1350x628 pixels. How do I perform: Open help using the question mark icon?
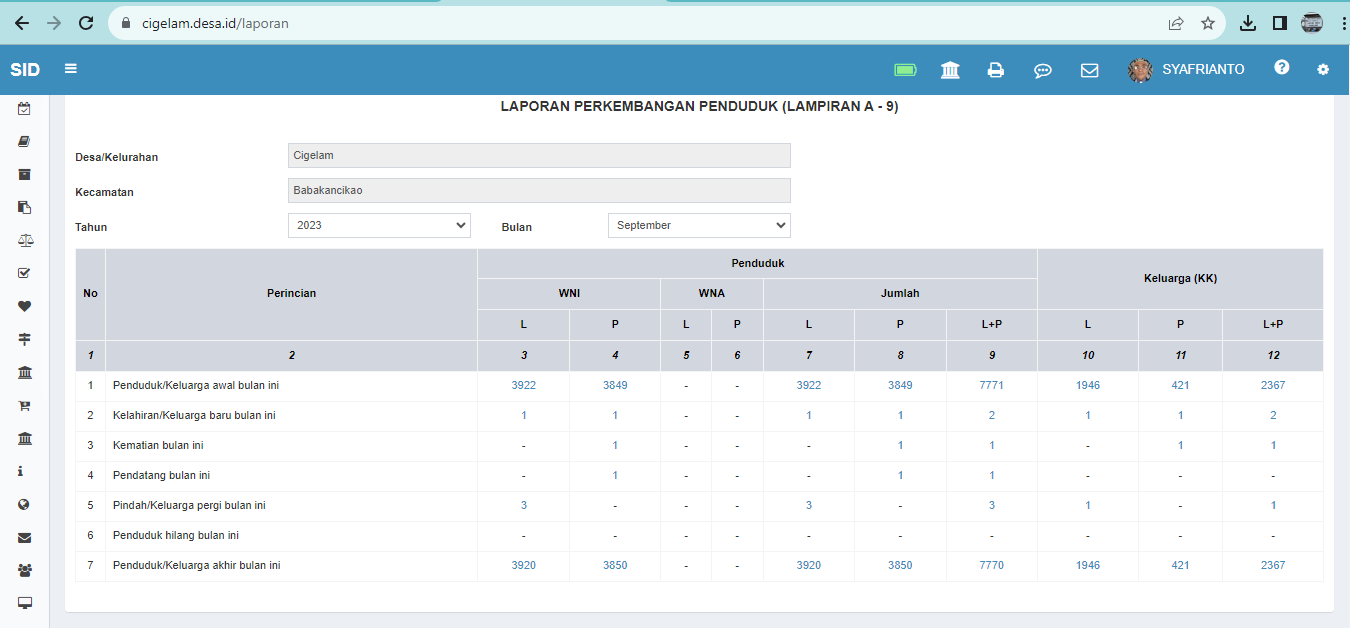pos(1281,69)
